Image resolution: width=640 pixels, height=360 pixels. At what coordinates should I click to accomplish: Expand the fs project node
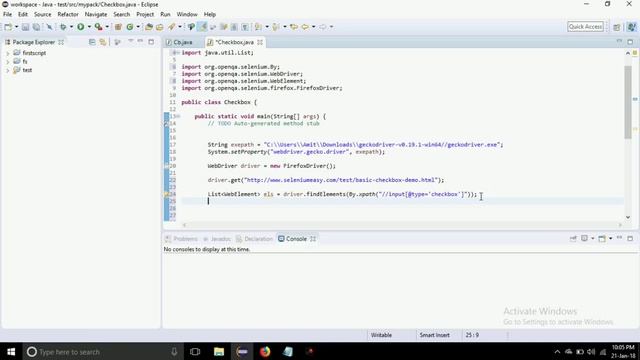7,62
